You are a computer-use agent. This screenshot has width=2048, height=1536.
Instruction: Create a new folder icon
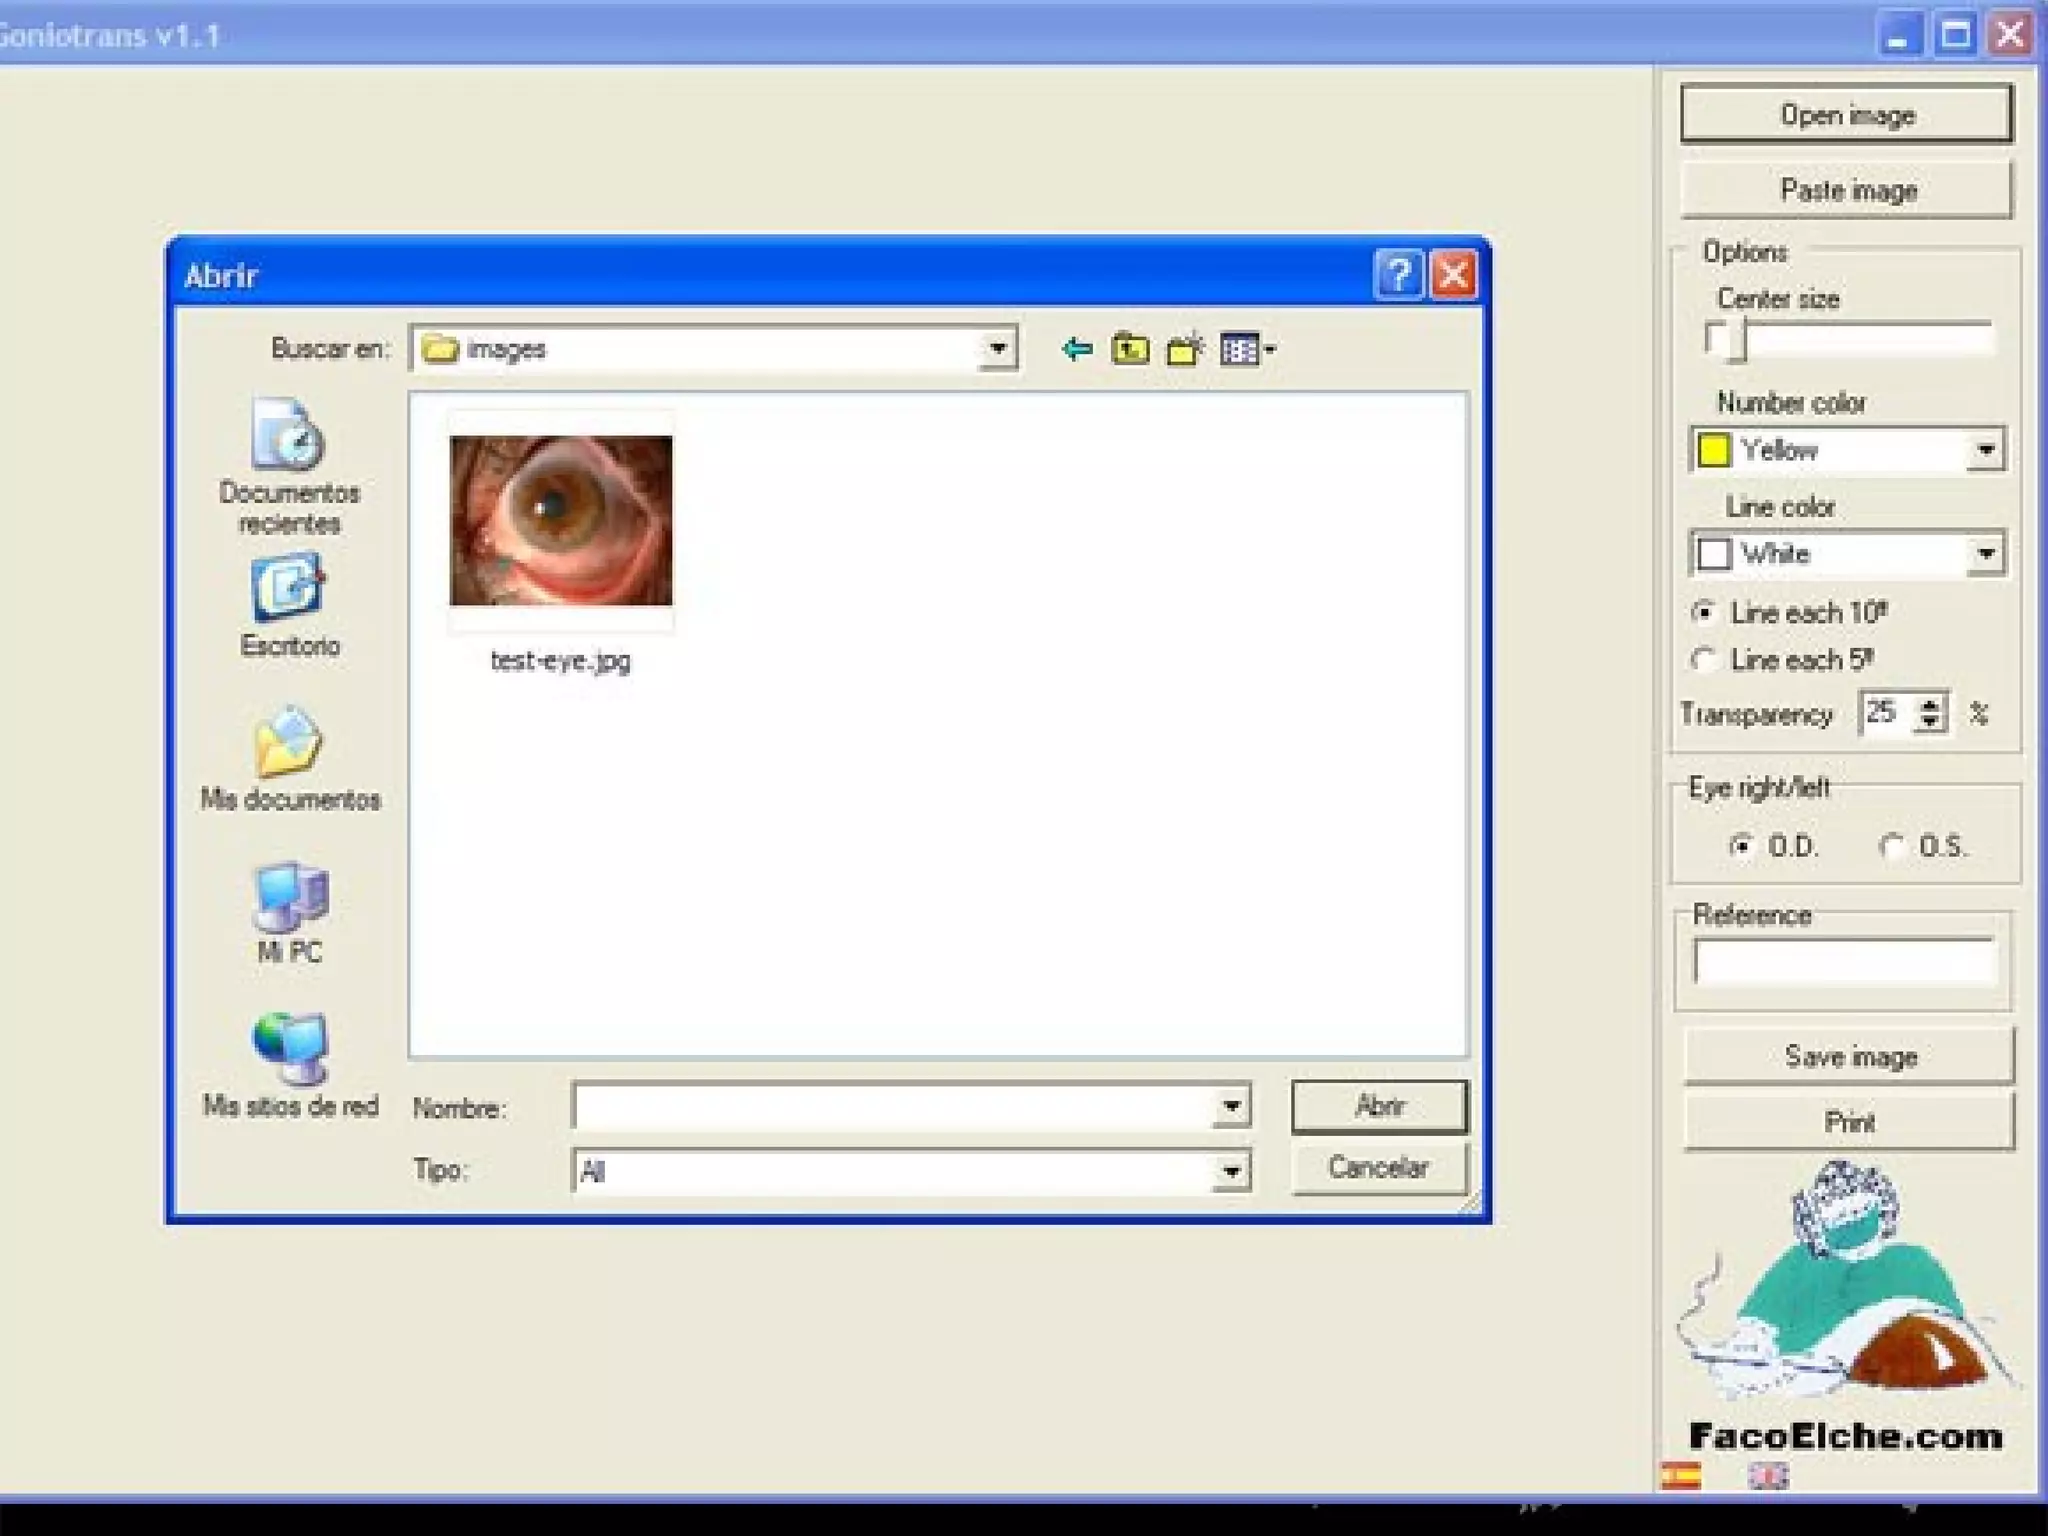tap(1185, 349)
